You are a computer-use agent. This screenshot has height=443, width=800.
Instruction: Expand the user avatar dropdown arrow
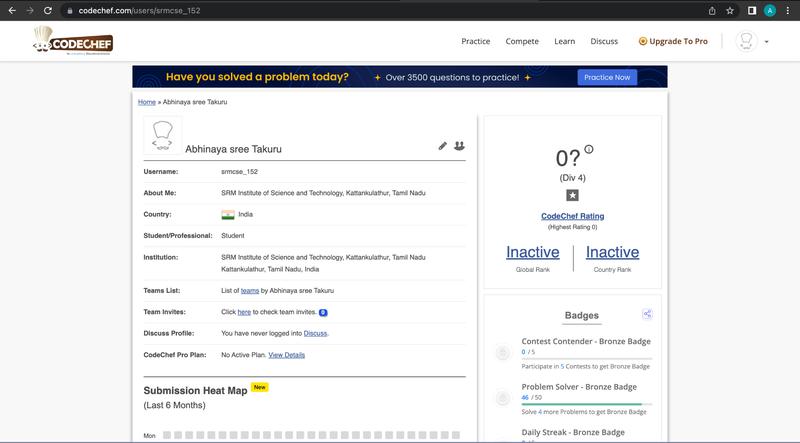(766, 42)
